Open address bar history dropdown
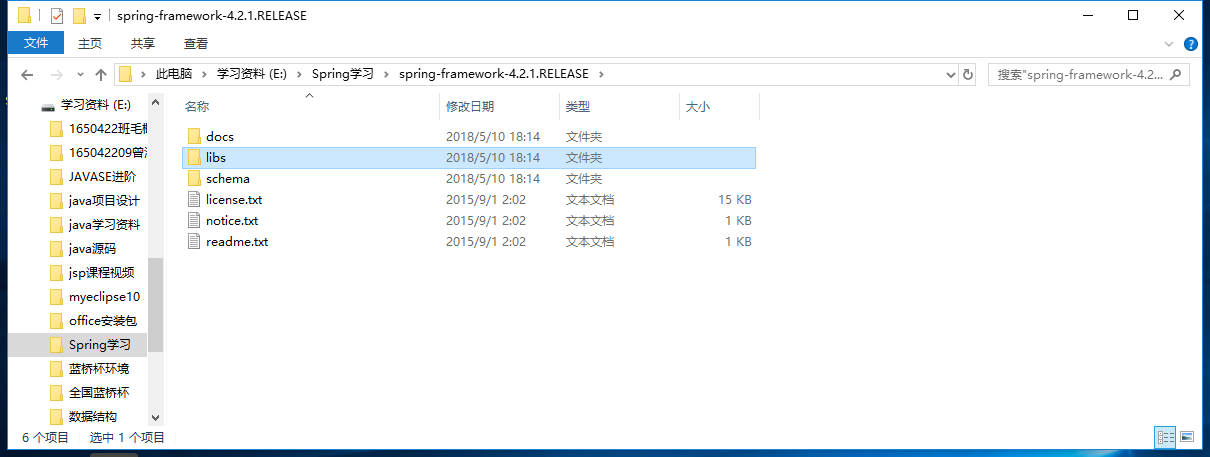Image resolution: width=1210 pixels, height=457 pixels. tap(951, 74)
